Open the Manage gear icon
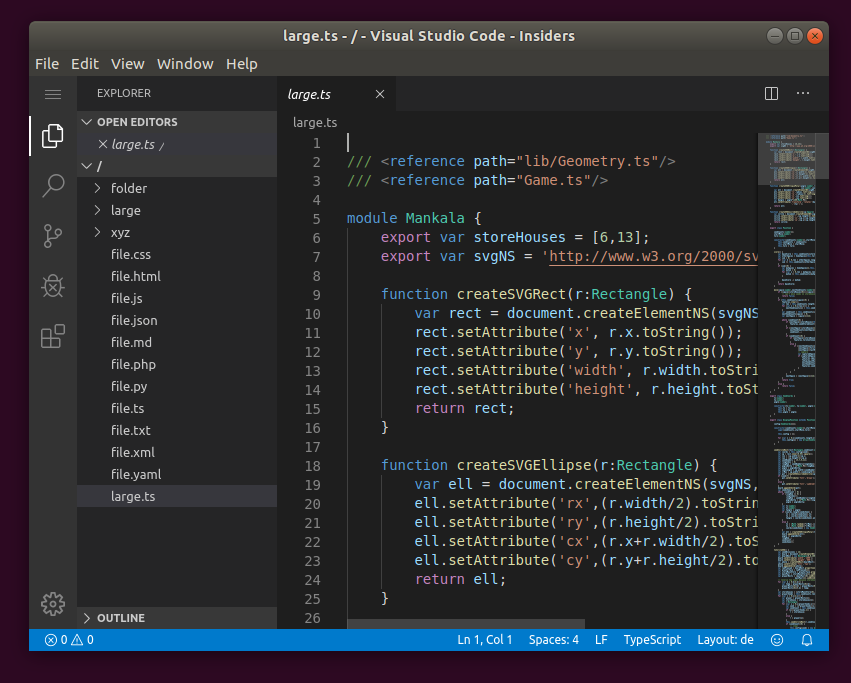Image resolution: width=851 pixels, height=683 pixels. pyautogui.click(x=53, y=604)
